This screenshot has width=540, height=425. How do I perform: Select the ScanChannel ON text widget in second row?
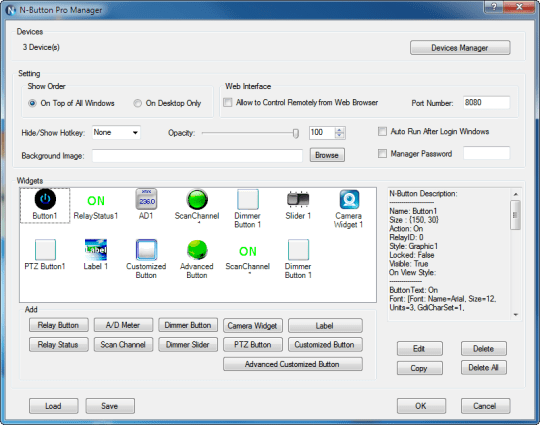248,251
